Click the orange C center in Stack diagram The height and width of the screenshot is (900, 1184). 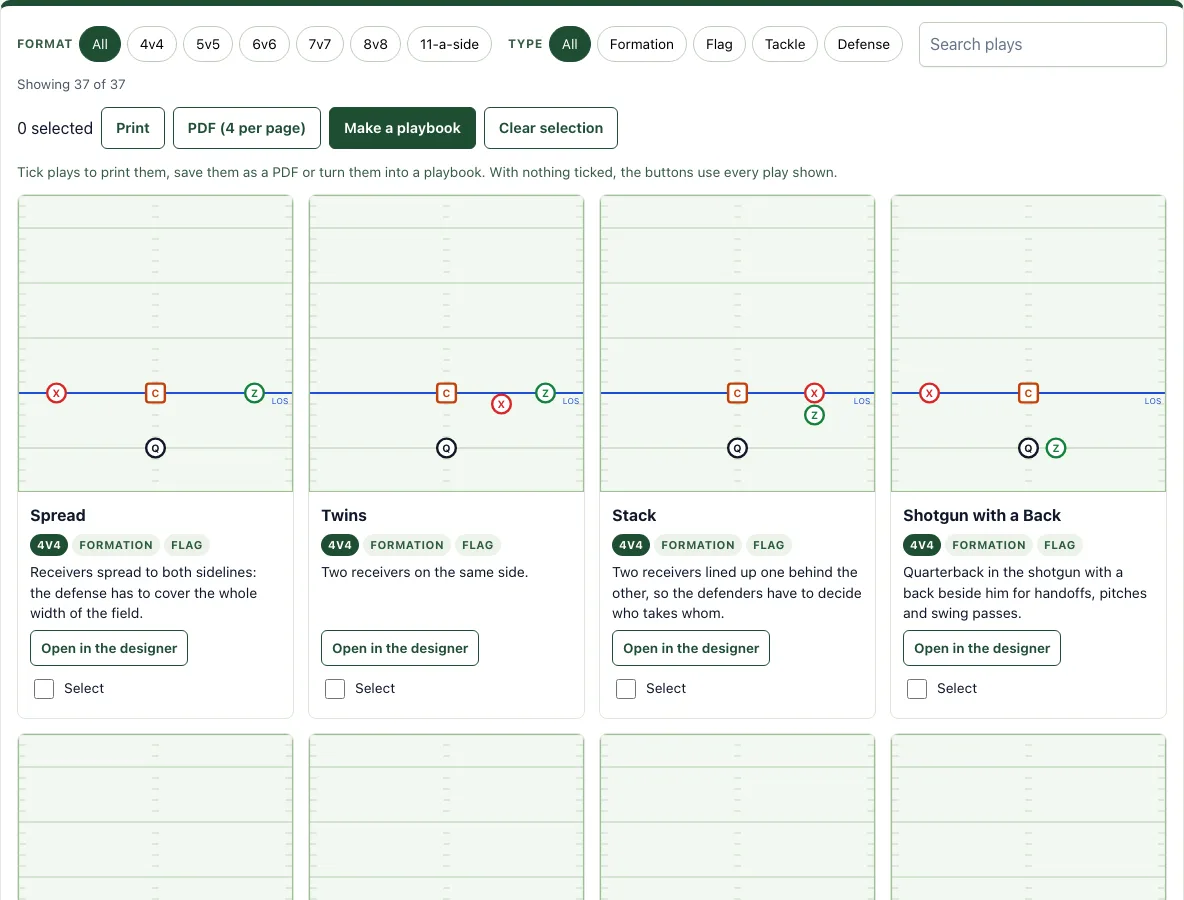point(737,393)
